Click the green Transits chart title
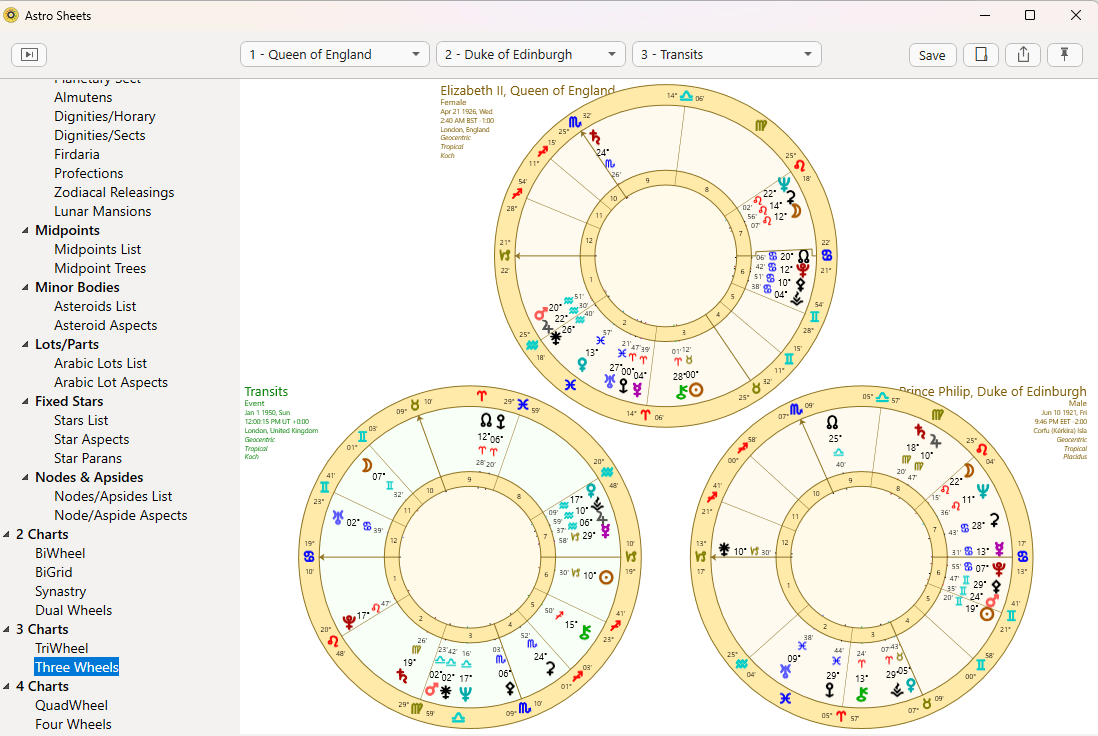The height and width of the screenshot is (736, 1098). (266, 391)
